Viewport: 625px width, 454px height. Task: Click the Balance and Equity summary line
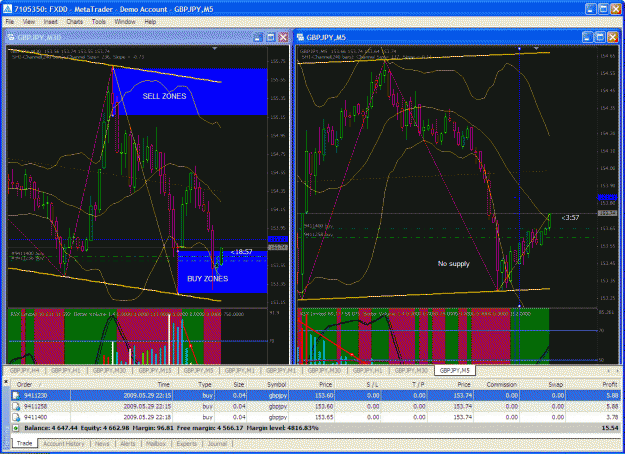point(171,428)
